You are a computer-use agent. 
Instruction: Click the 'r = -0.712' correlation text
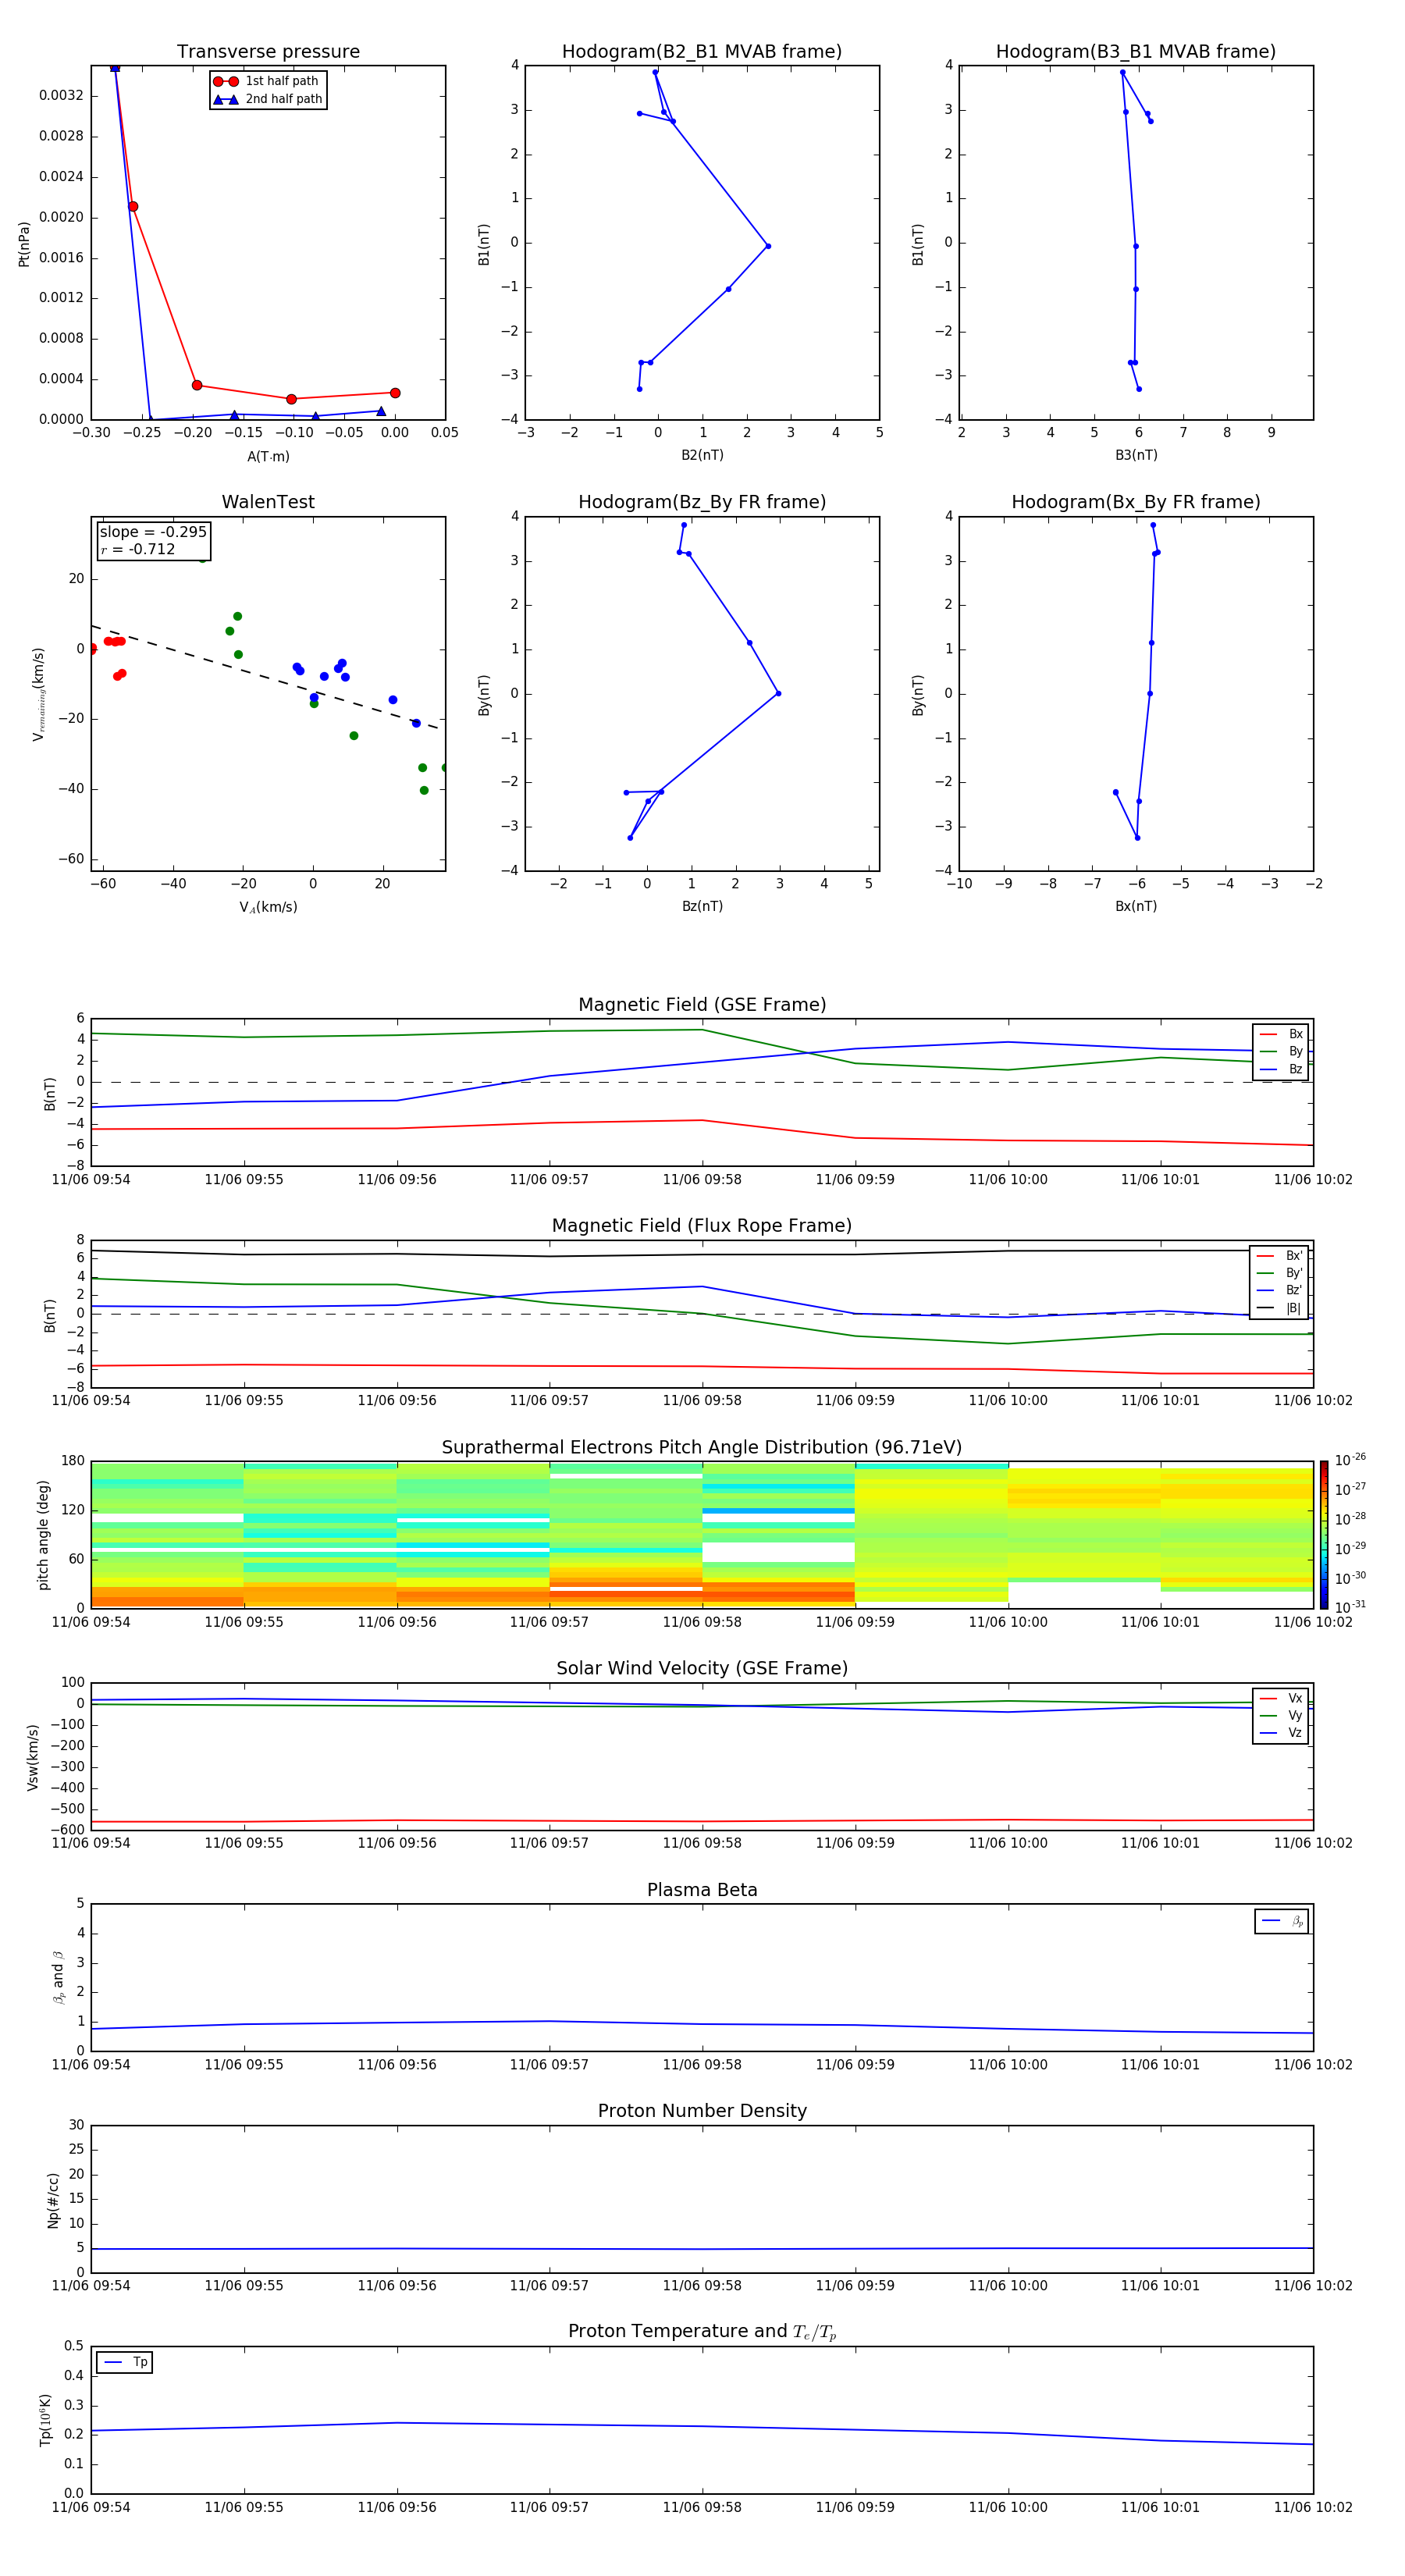coord(138,549)
